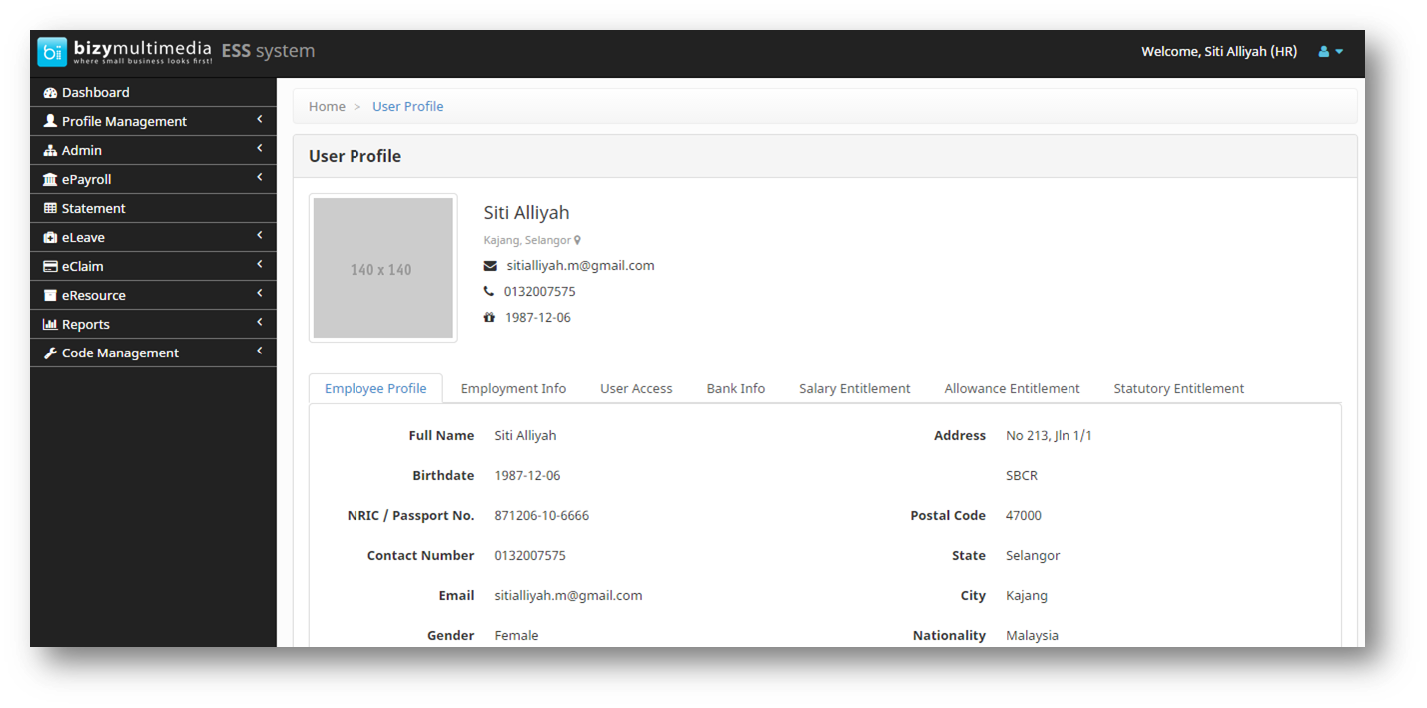Screen dimensions: 1427x708
Task: Click the ePayroll bank icon
Action: pos(50,180)
